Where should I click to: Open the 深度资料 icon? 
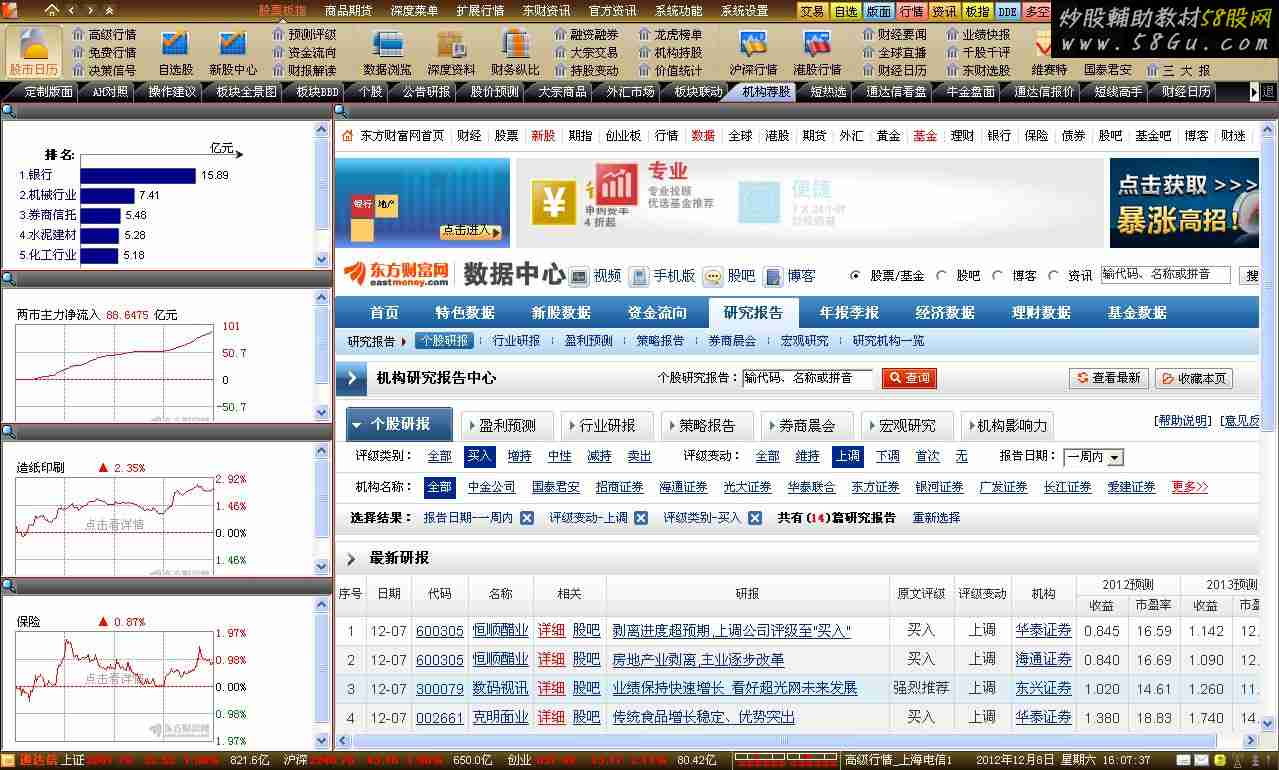[451, 52]
